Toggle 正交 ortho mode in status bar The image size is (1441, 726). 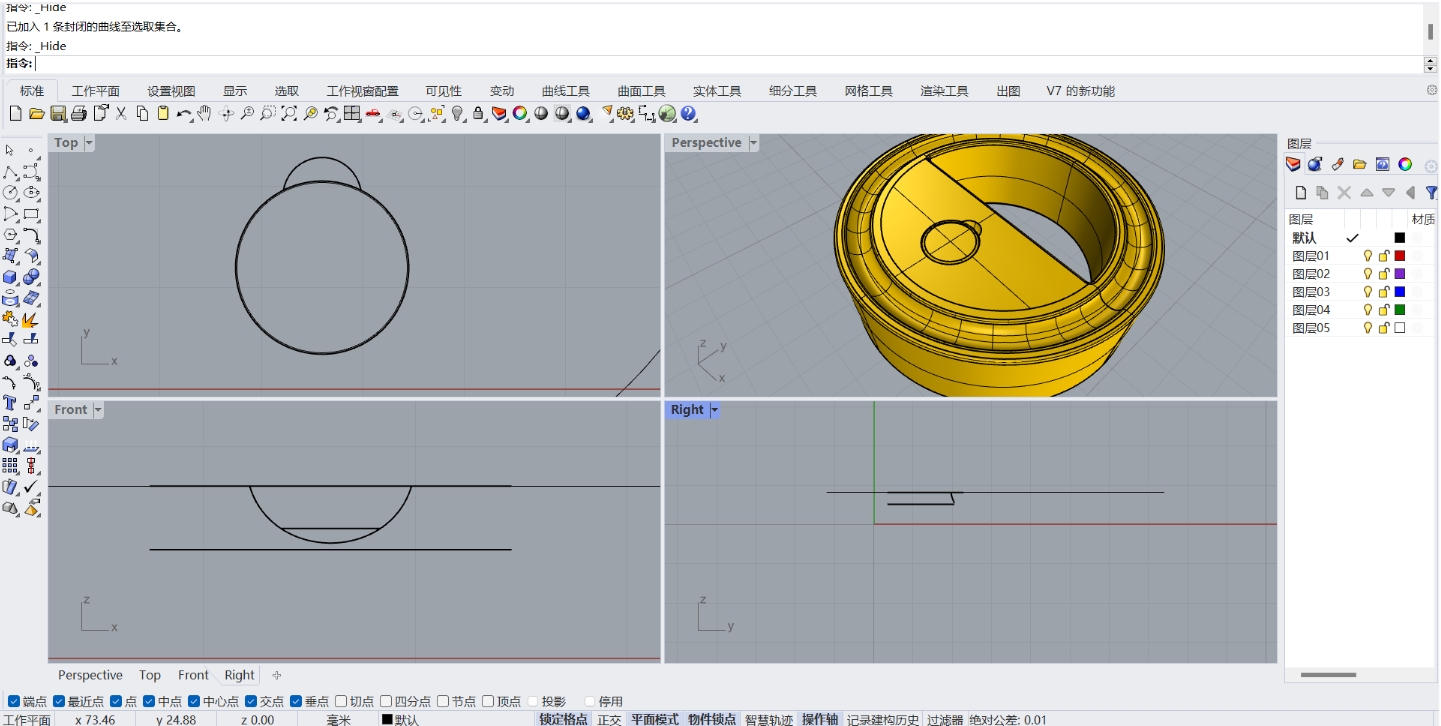click(609, 719)
